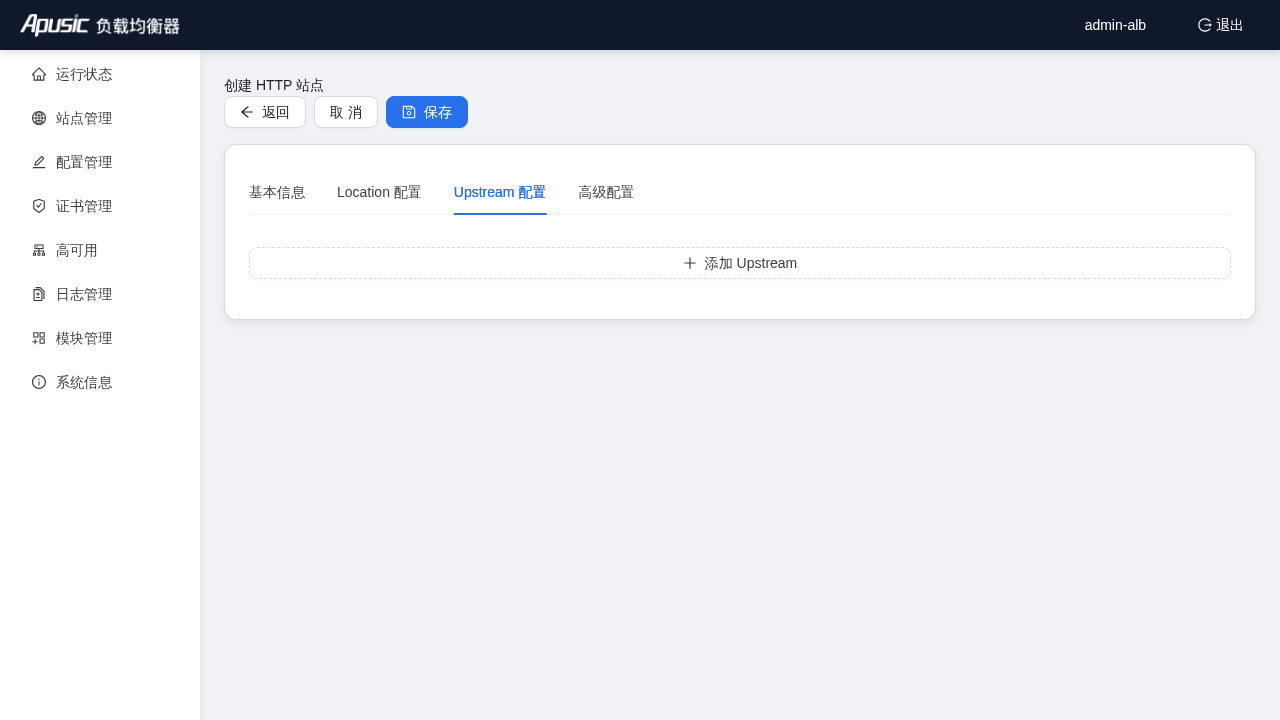Click the home icon beside 运行状态
Viewport: 1280px width, 720px height.
39,74
